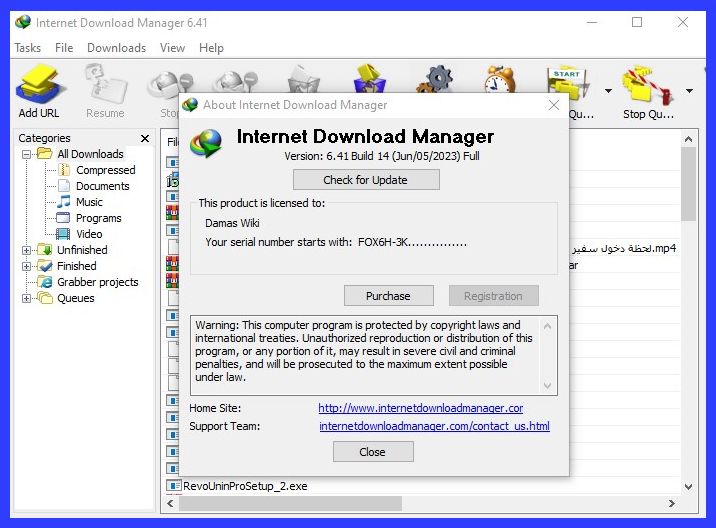Select the Finished category
The height and width of the screenshot is (528, 716).
(77, 266)
